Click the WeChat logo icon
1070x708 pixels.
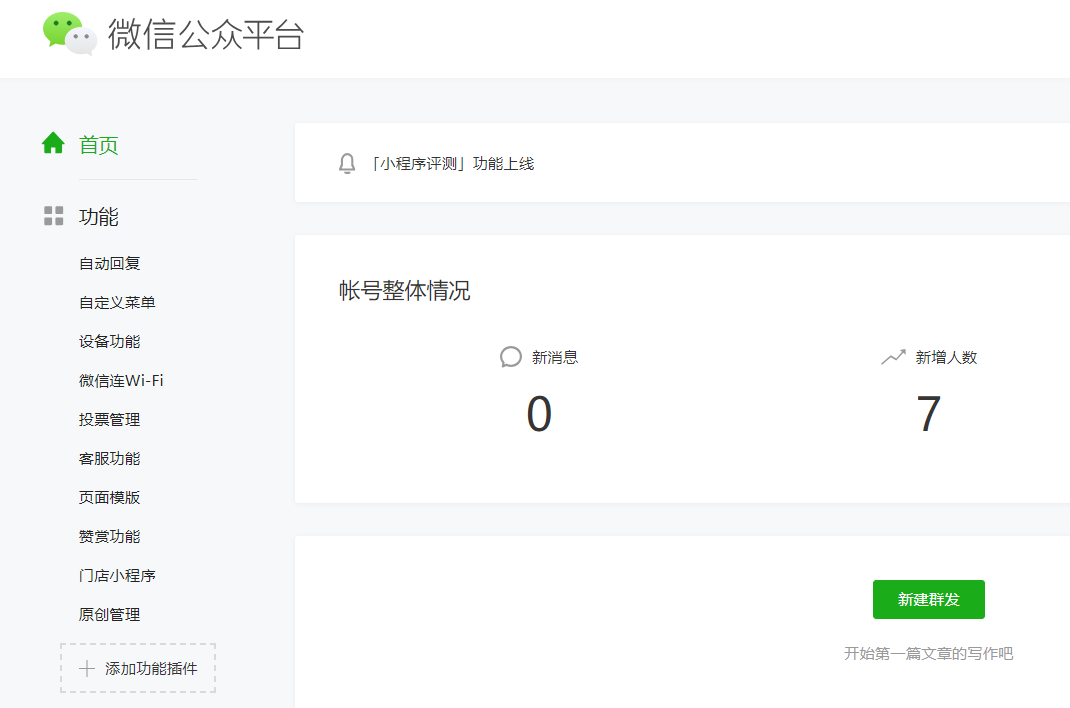(69, 33)
